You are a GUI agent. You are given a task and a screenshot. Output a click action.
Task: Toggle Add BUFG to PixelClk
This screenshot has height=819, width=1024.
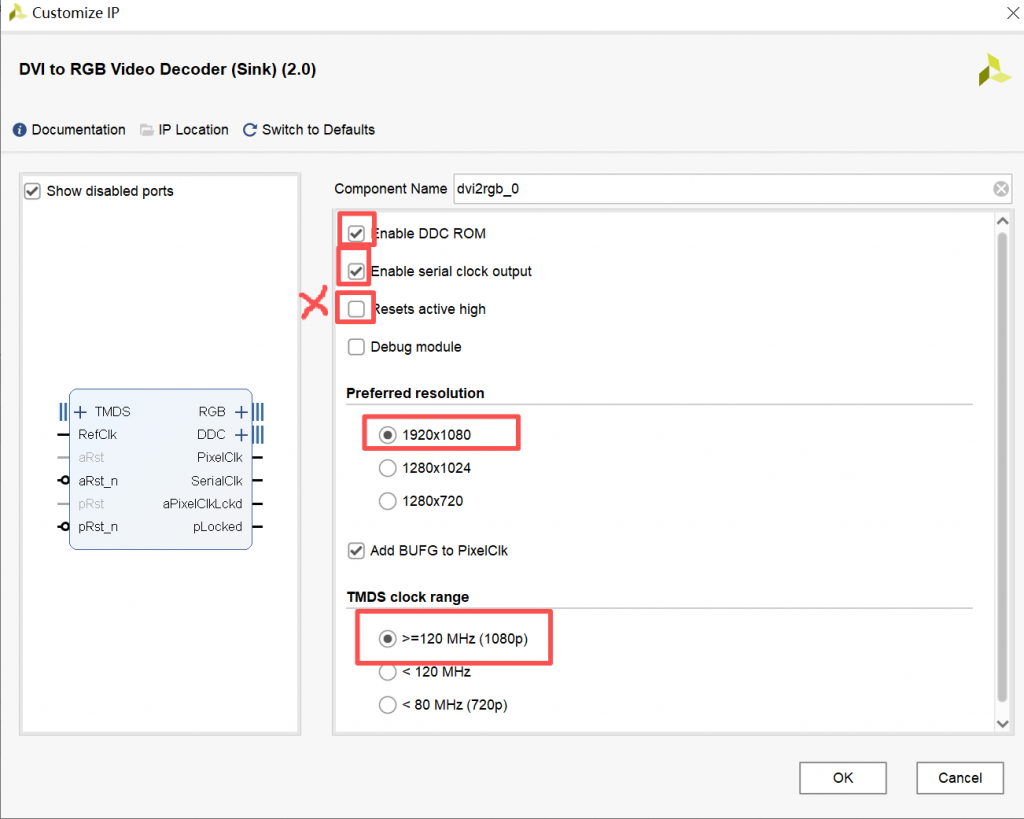tap(356, 550)
